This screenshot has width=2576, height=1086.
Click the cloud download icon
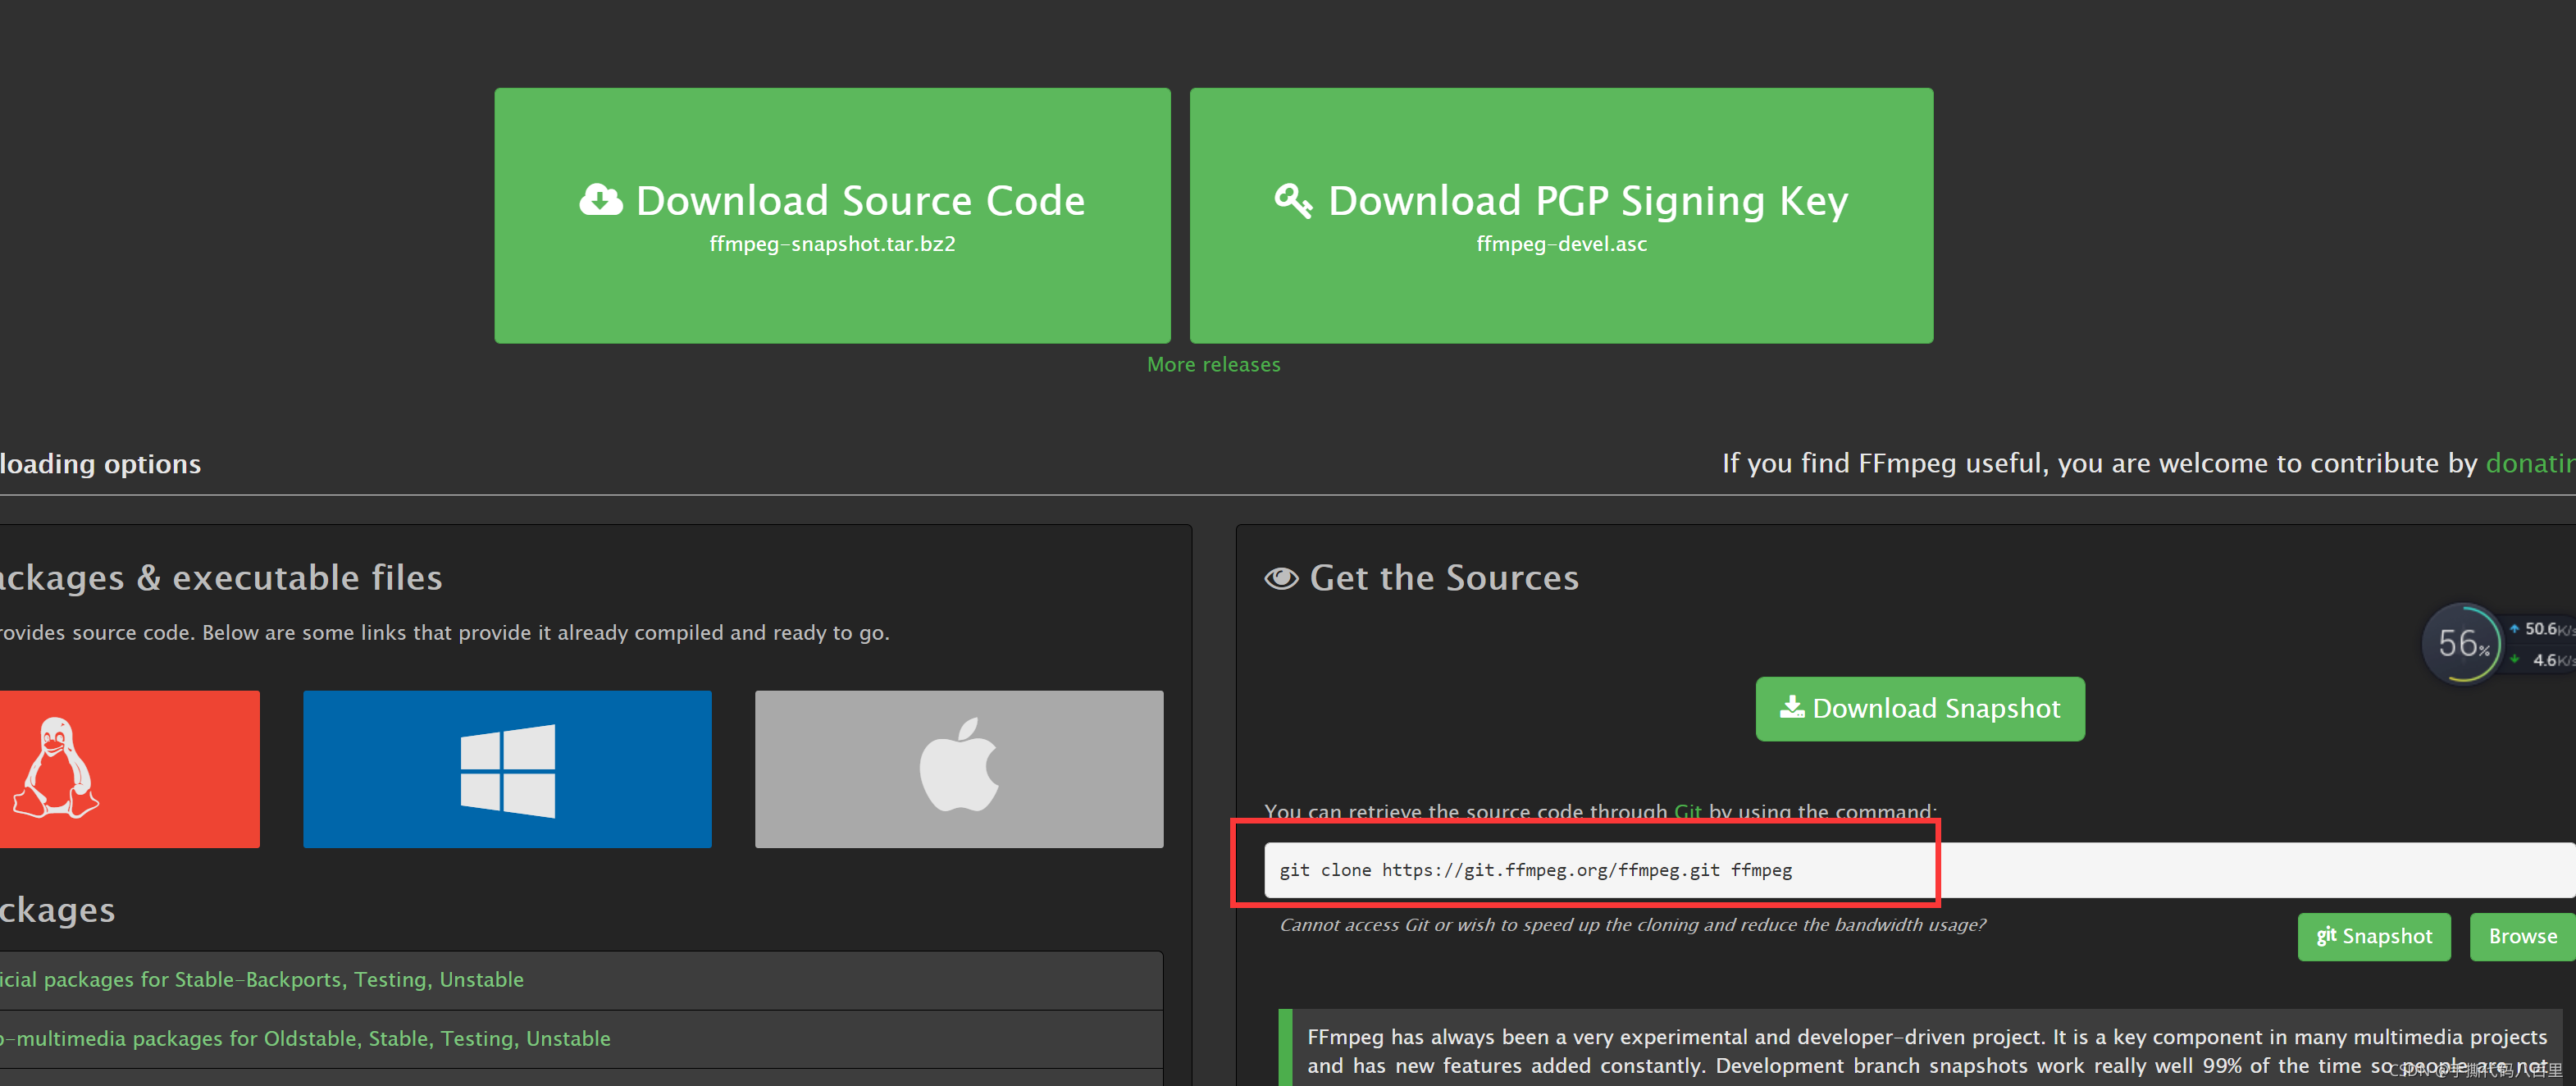coord(601,200)
